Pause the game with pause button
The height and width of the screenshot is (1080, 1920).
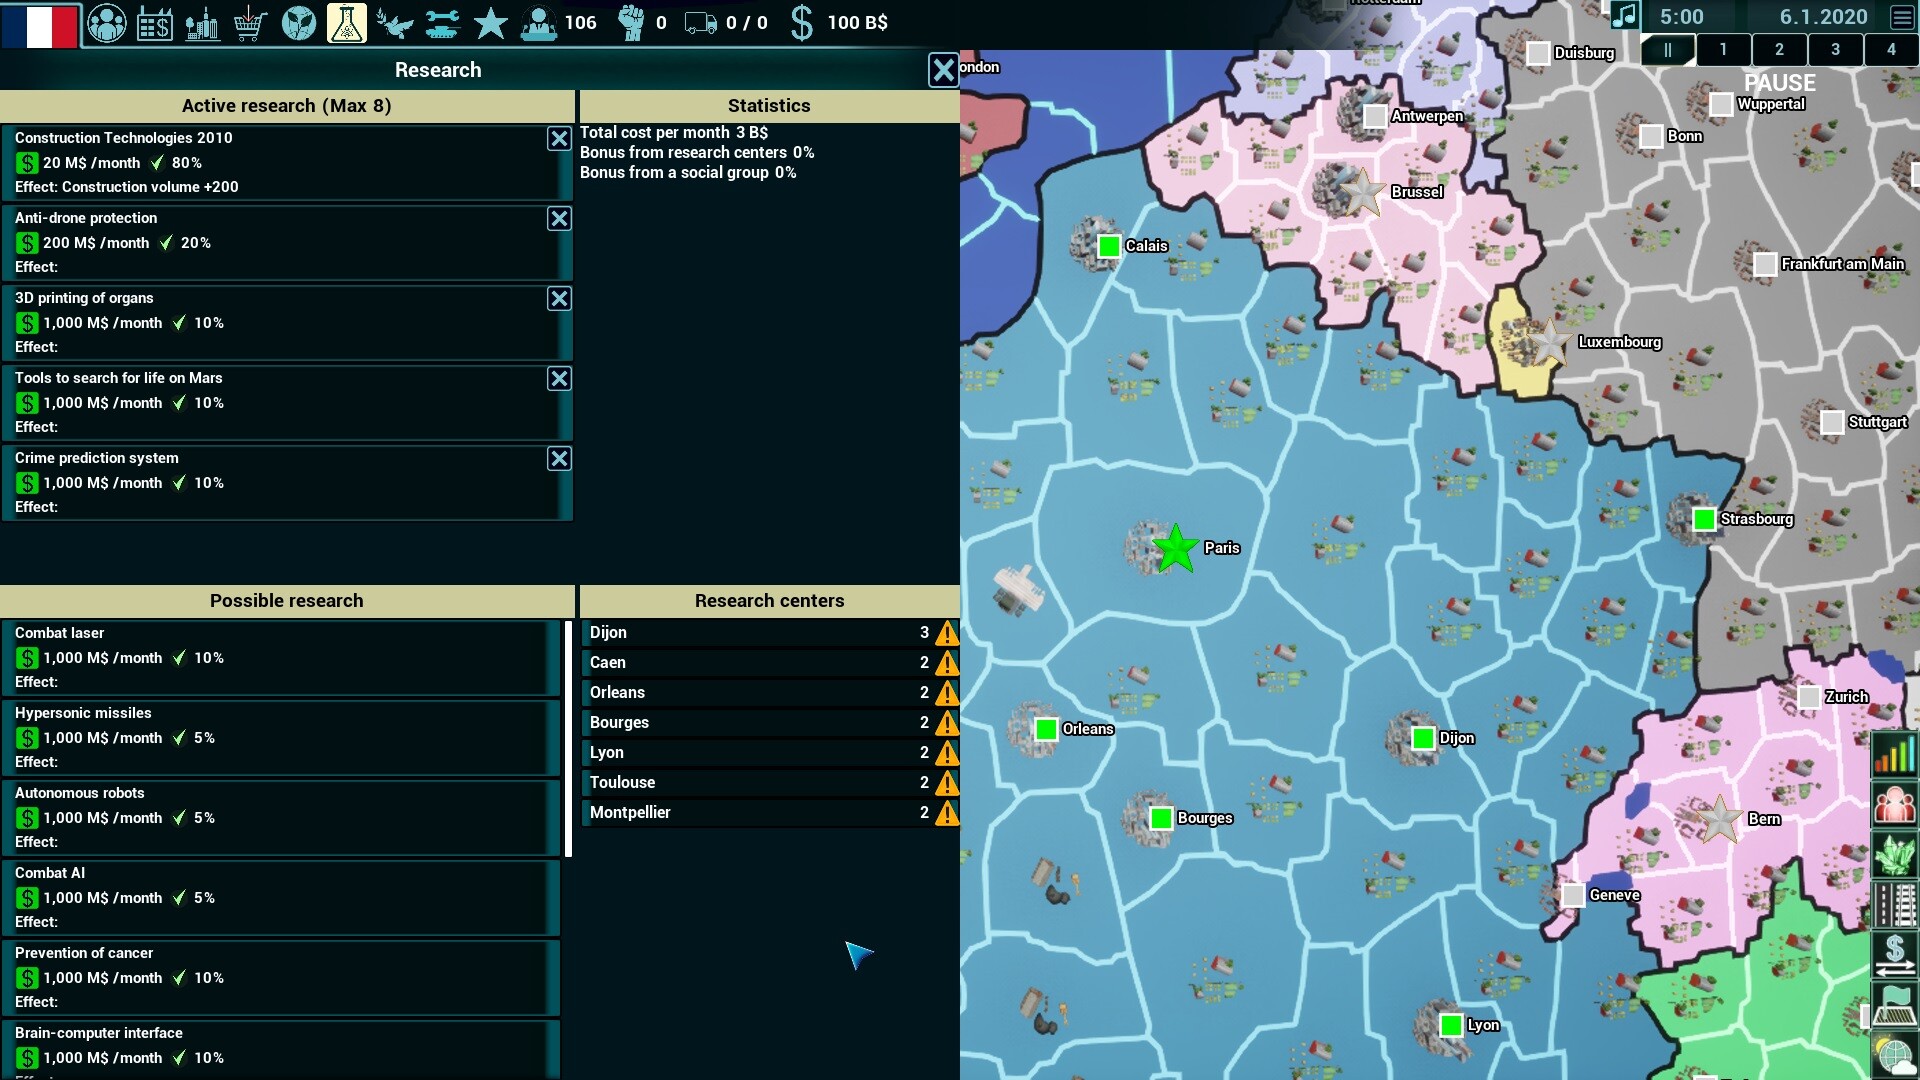click(x=1668, y=49)
